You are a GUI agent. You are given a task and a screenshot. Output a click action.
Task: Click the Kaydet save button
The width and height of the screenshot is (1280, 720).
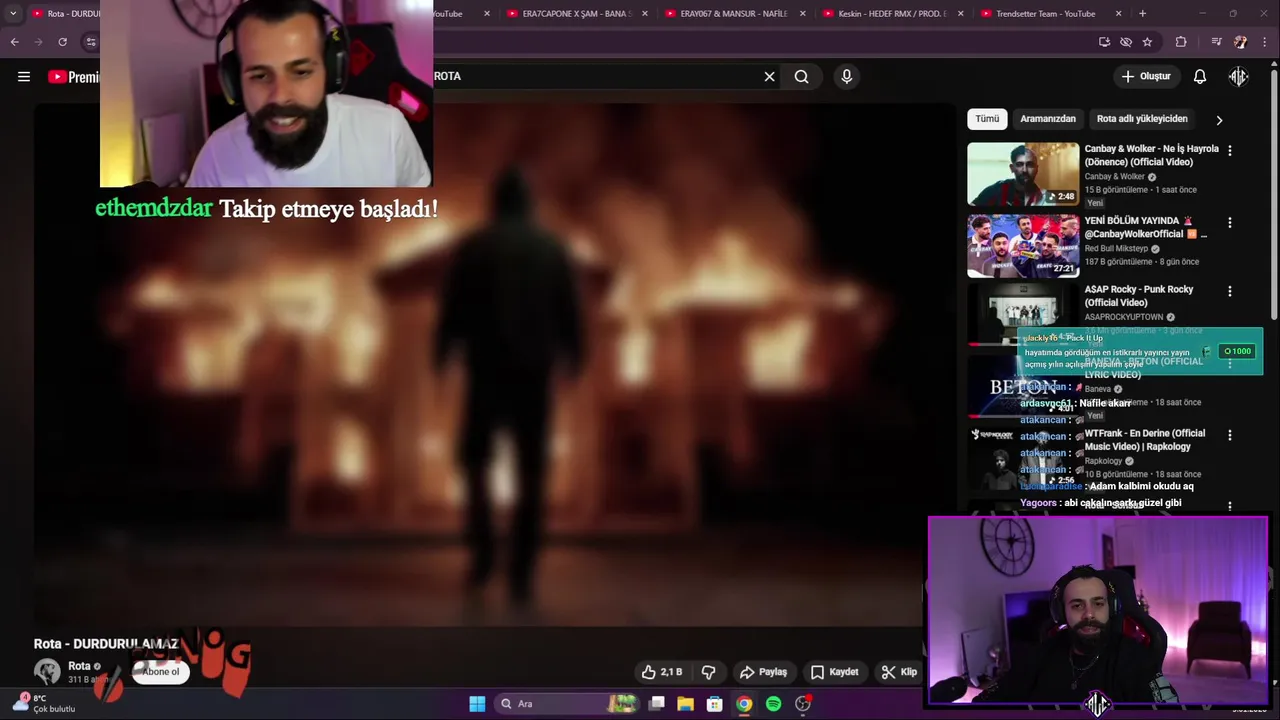tap(834, 672)
